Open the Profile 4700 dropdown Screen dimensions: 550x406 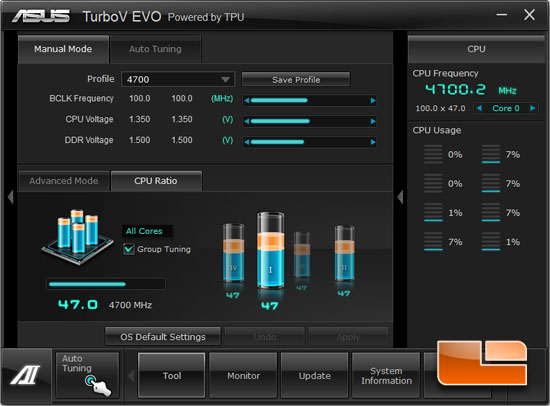[178, 79]
